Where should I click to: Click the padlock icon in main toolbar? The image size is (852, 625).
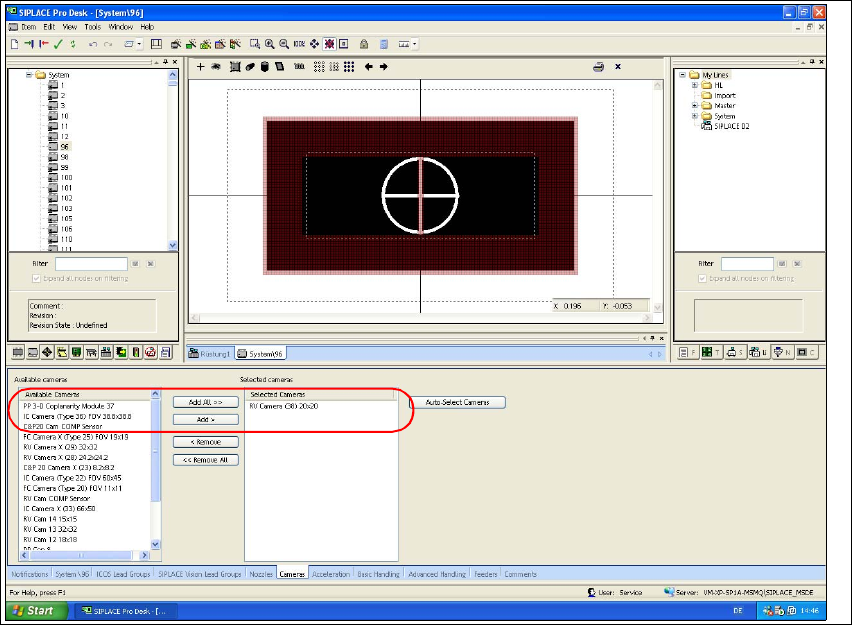[x=364, y=45]
